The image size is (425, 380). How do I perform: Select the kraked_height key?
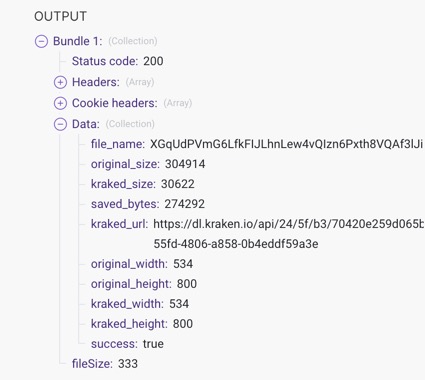(129, 324)
